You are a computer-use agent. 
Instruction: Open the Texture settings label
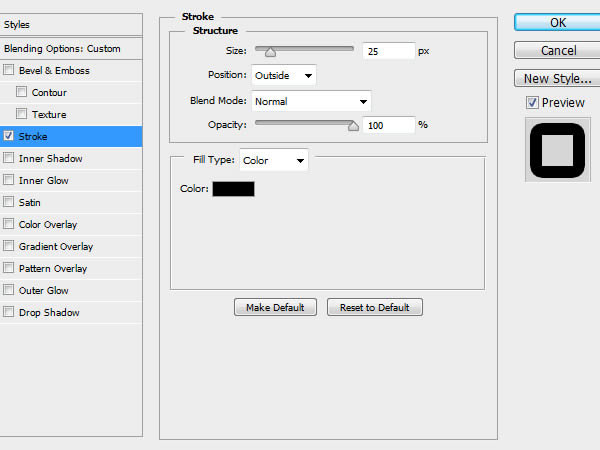click(49, 114)
